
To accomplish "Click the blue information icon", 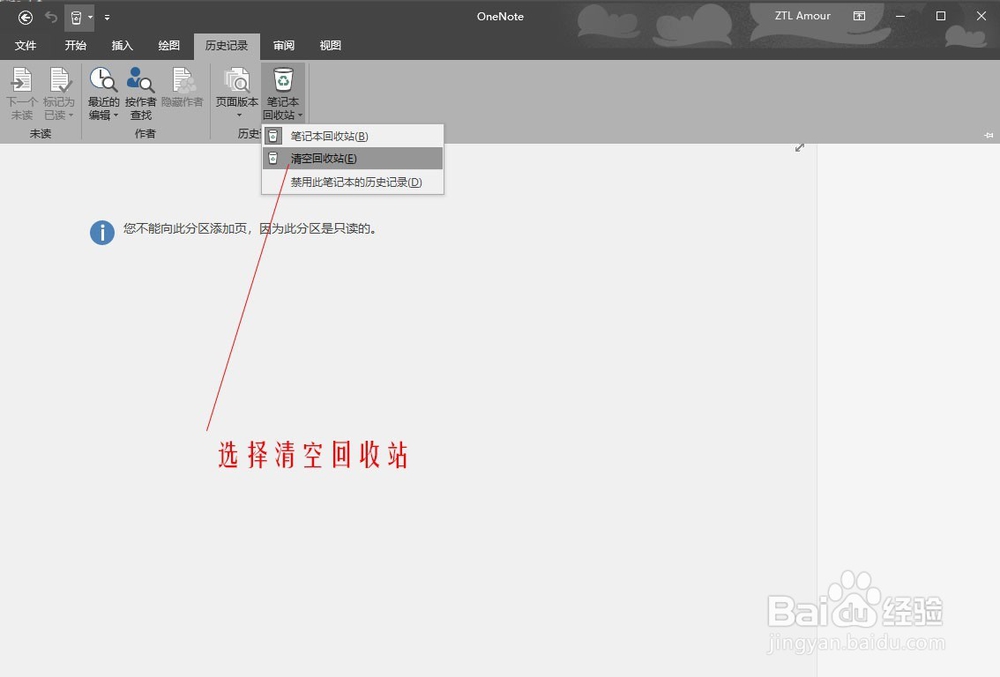I will pyautogui.click(x=102, y=233).
